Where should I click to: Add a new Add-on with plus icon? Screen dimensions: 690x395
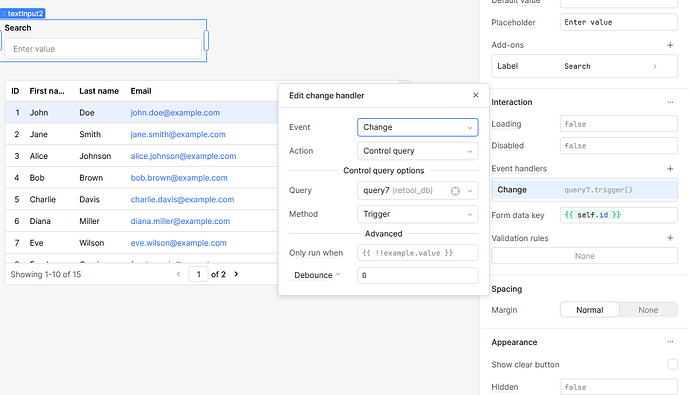(670, 45)
